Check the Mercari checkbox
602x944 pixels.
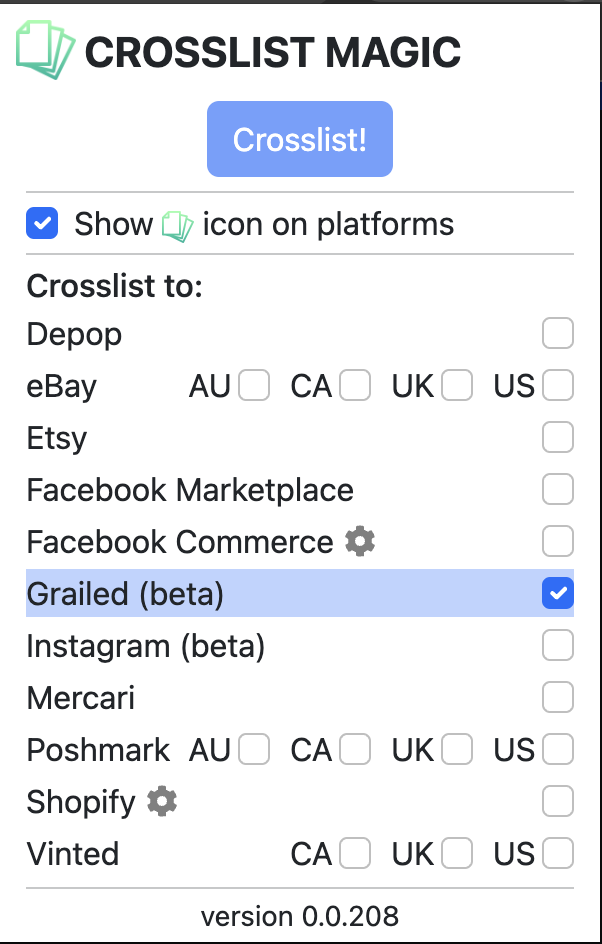pos(557,697)
